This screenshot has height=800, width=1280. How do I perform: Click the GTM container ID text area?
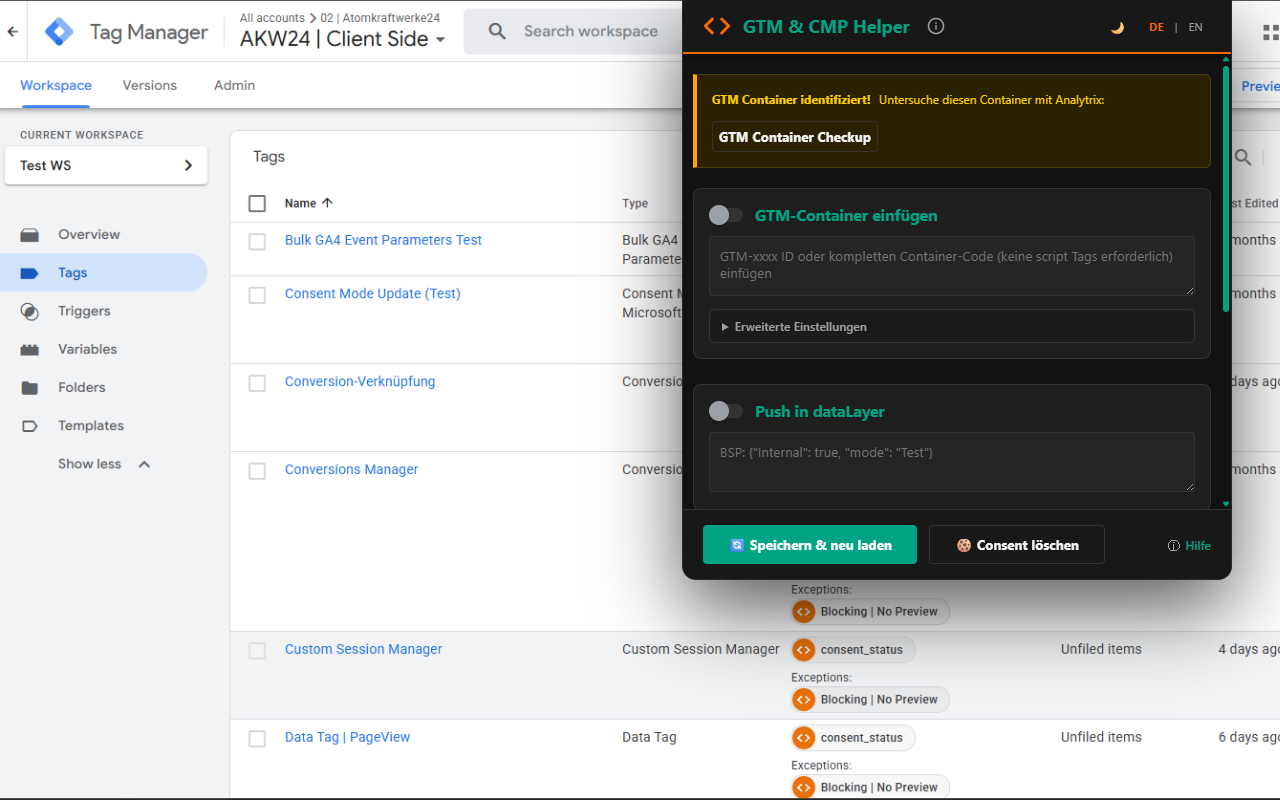click(x=952, y=266)
